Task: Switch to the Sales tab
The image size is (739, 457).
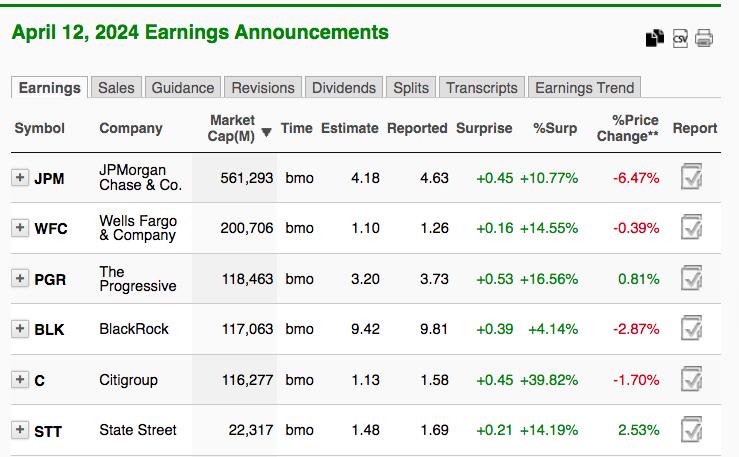Action: (x=117, y=88)
